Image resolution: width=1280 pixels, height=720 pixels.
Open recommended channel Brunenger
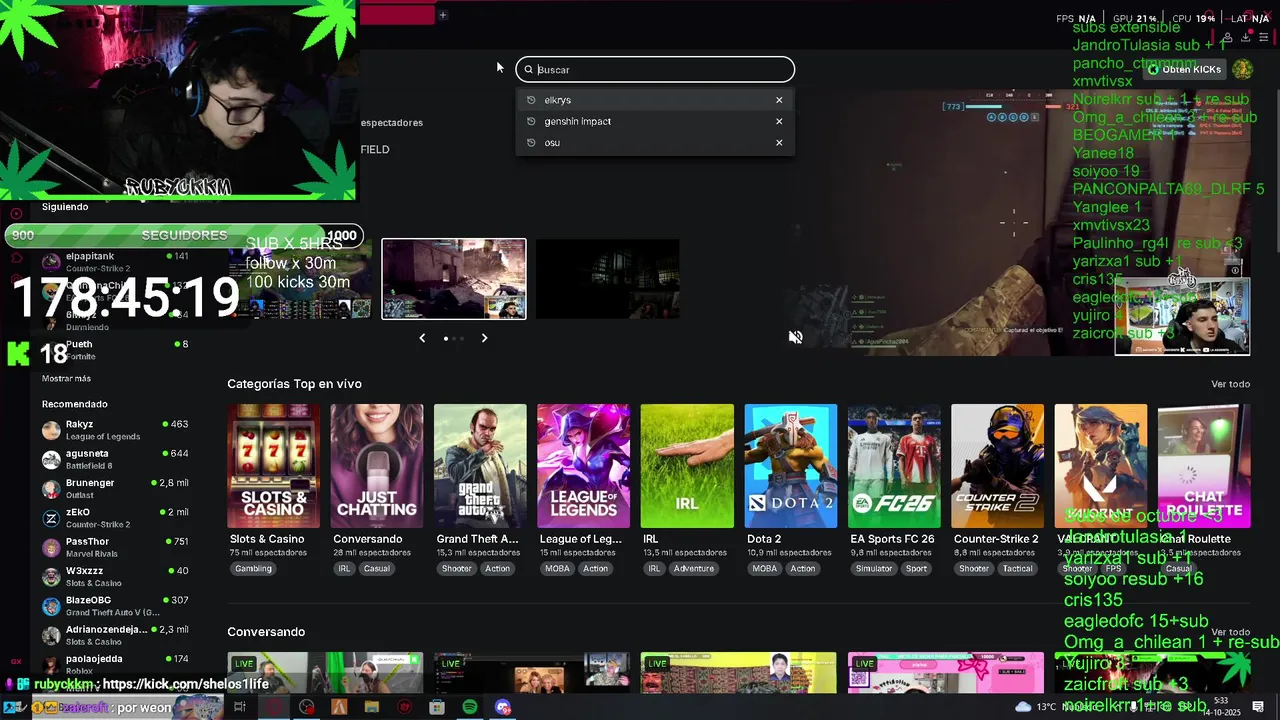click(x=115, y=488)
